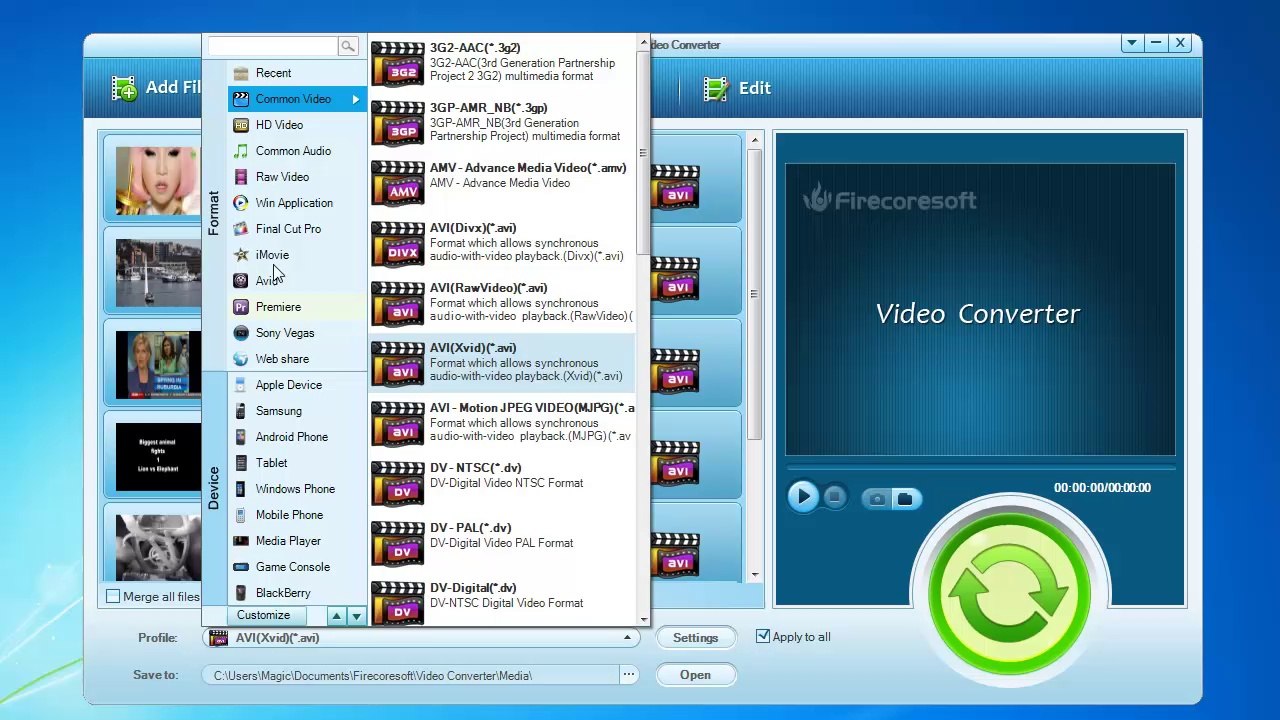1280x720 pixels.
Task: Click the Win Application category icon
Action: coord(240,203)
